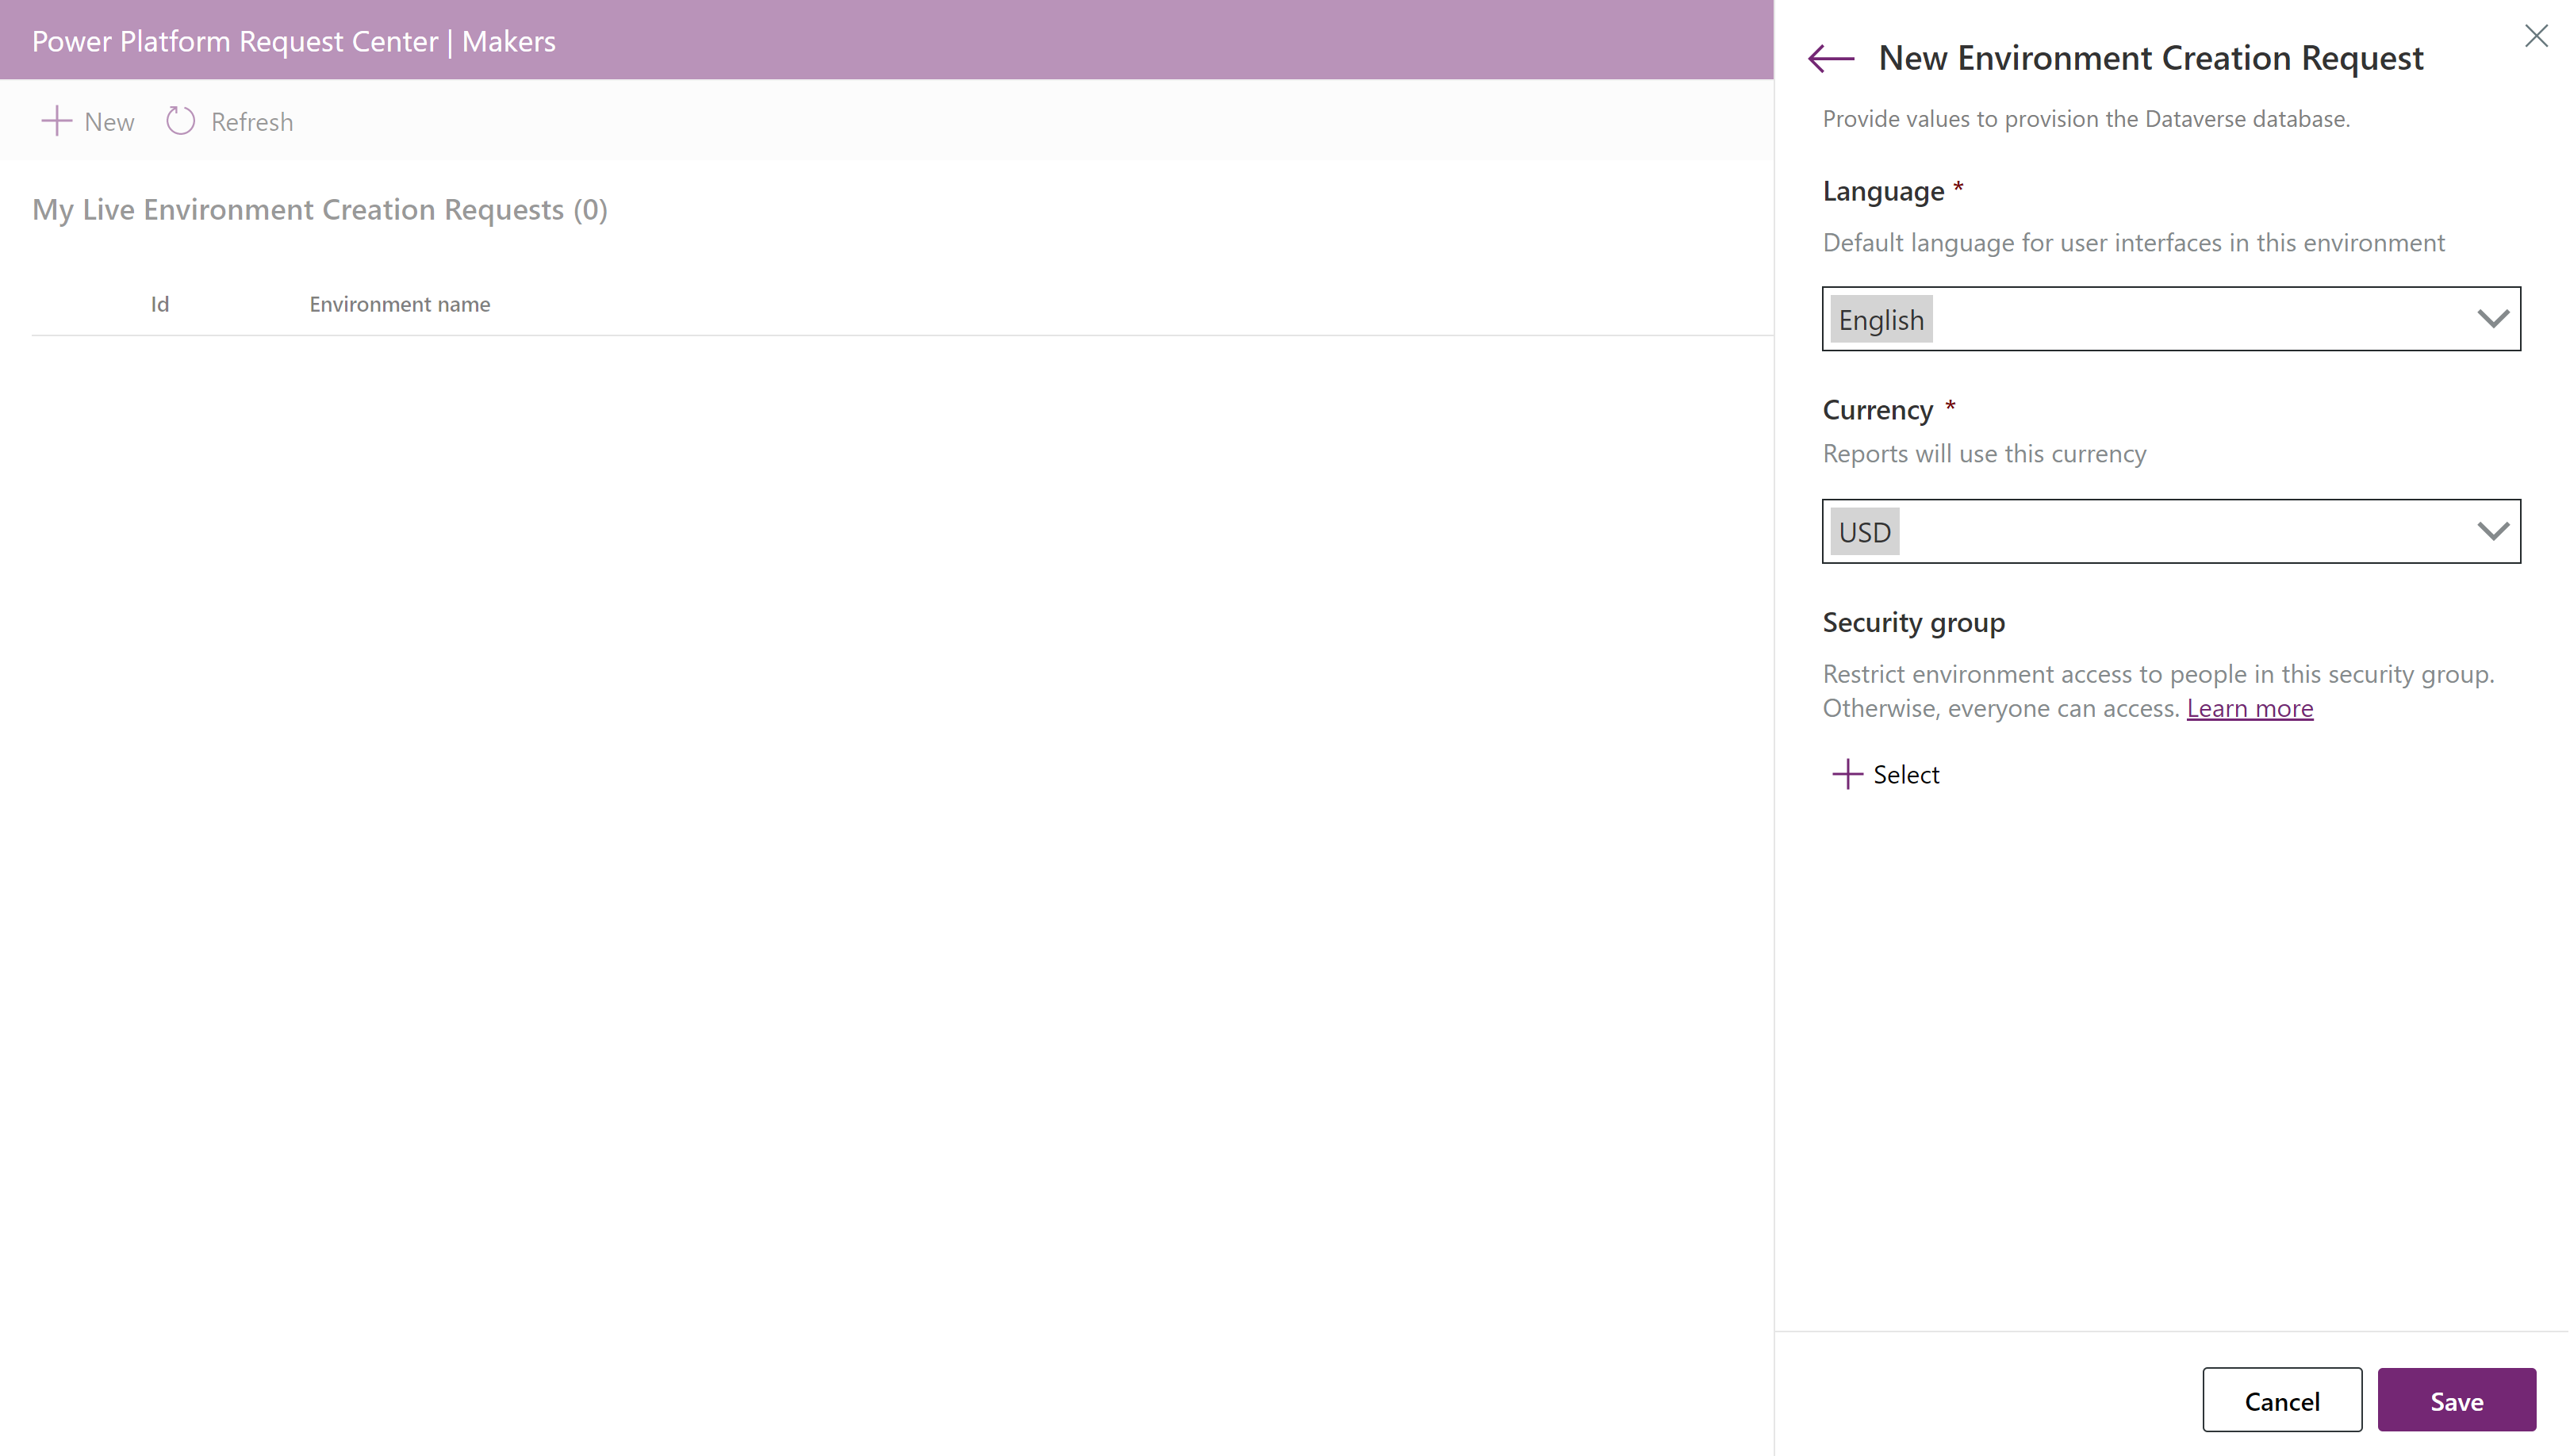Click the back arrow navigation icon
Screen dimensions: 2570x1456
coord(1832,56)
